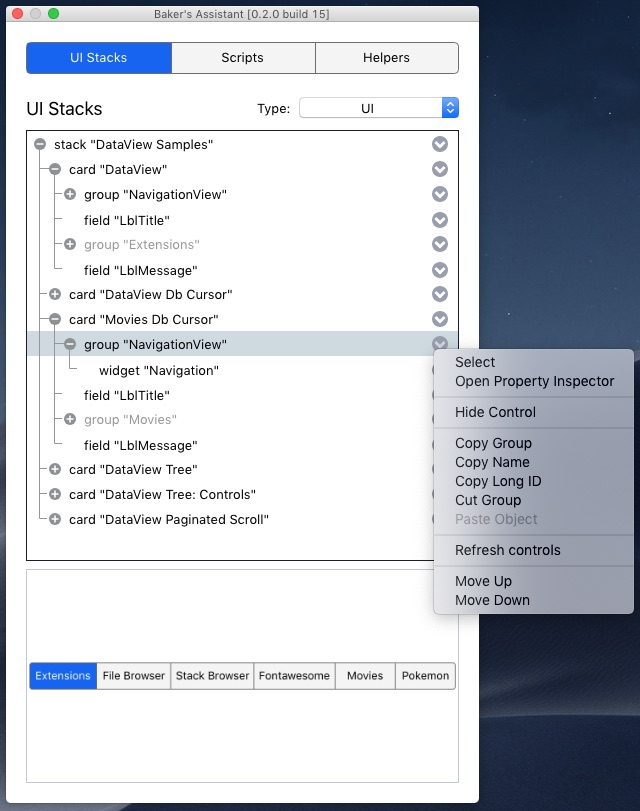Collapse the stack "DataView Samples" node
This screenshot has height=811, width=640.
click(x=40, y=145)
